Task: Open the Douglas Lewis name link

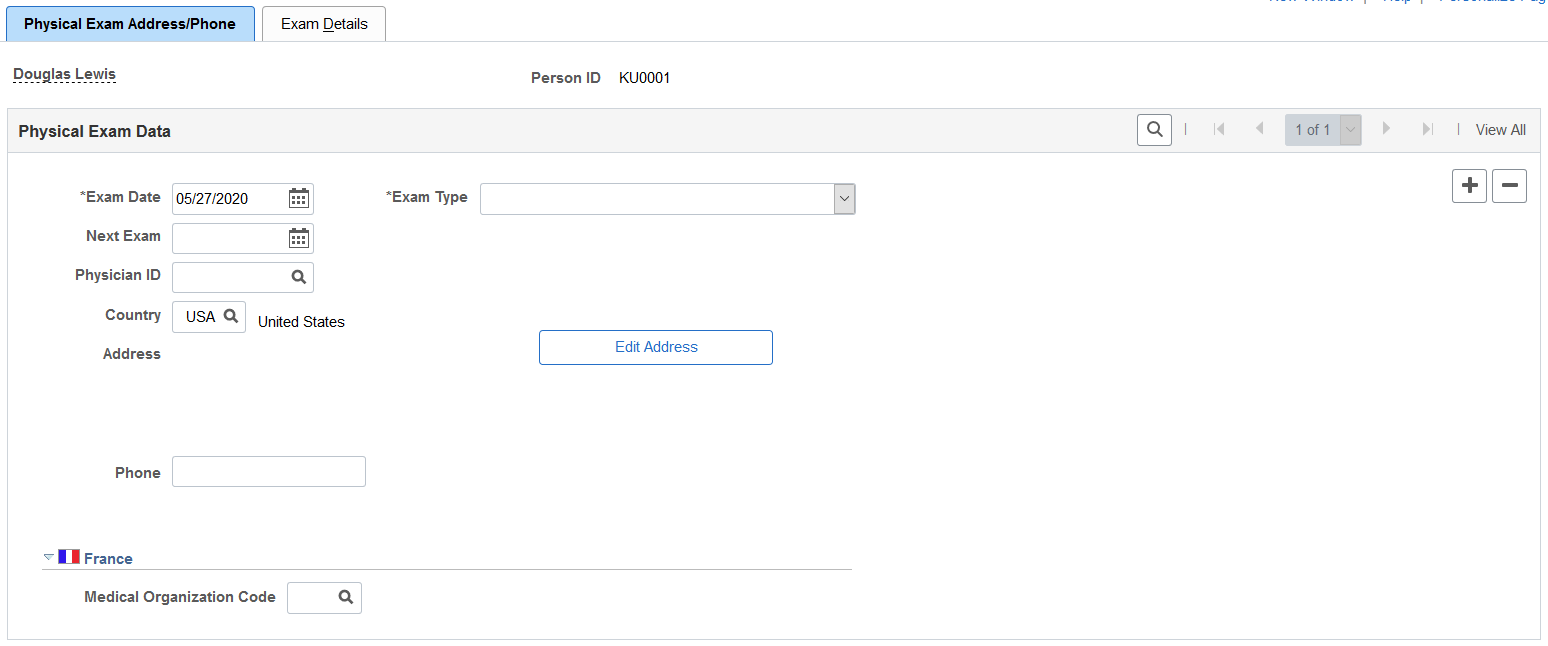Action: [65, 74]
